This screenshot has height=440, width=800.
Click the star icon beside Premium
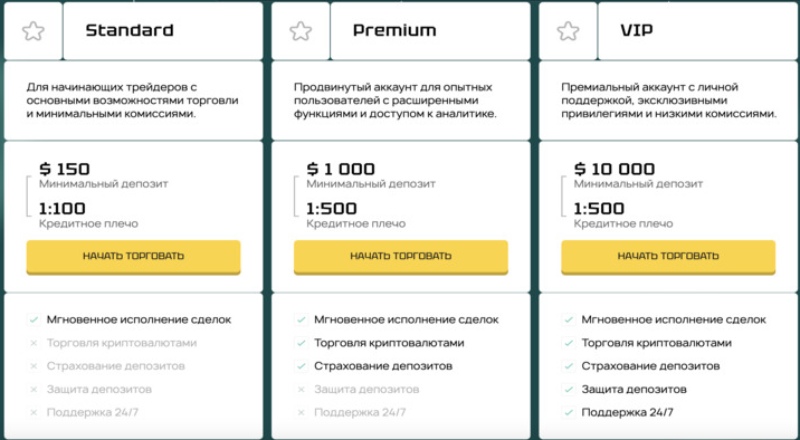(x=301, y=31)
